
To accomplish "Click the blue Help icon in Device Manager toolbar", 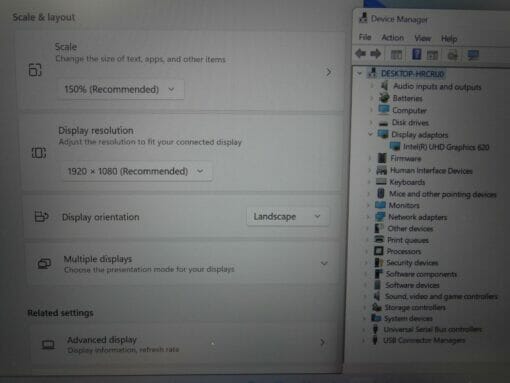I will 417,54.
